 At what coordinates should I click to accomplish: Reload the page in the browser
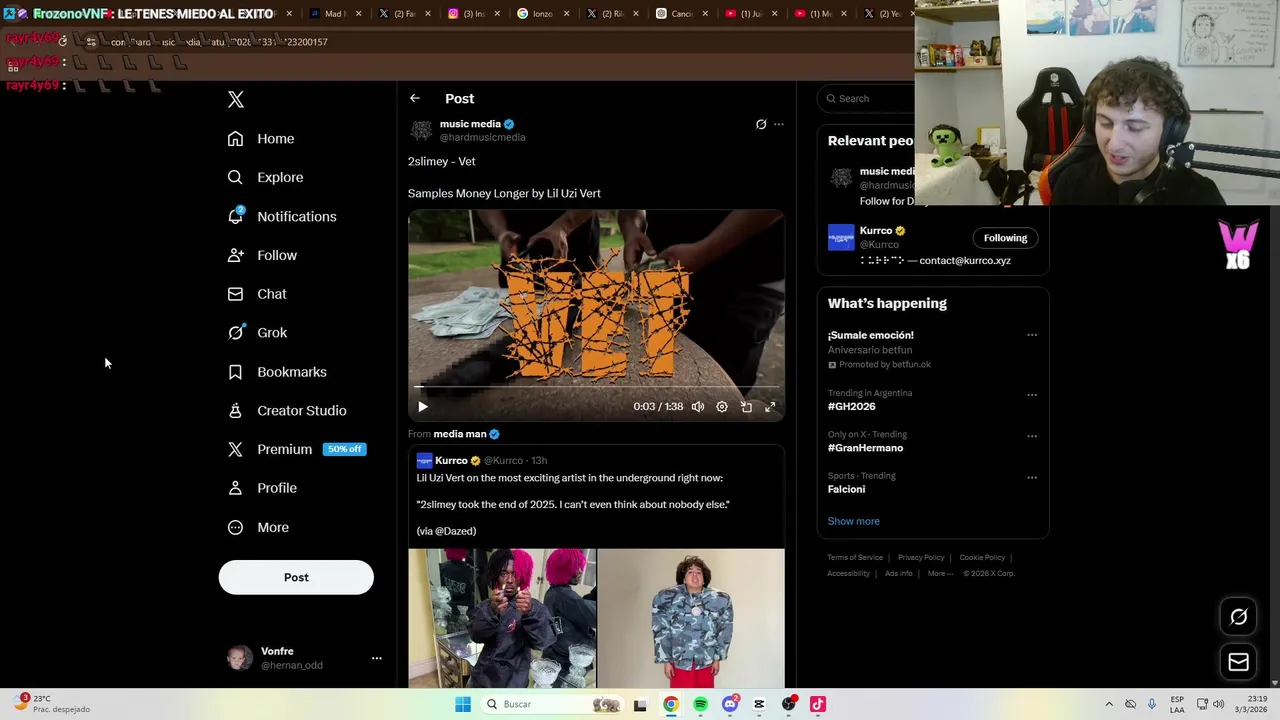tap(62, 41)
